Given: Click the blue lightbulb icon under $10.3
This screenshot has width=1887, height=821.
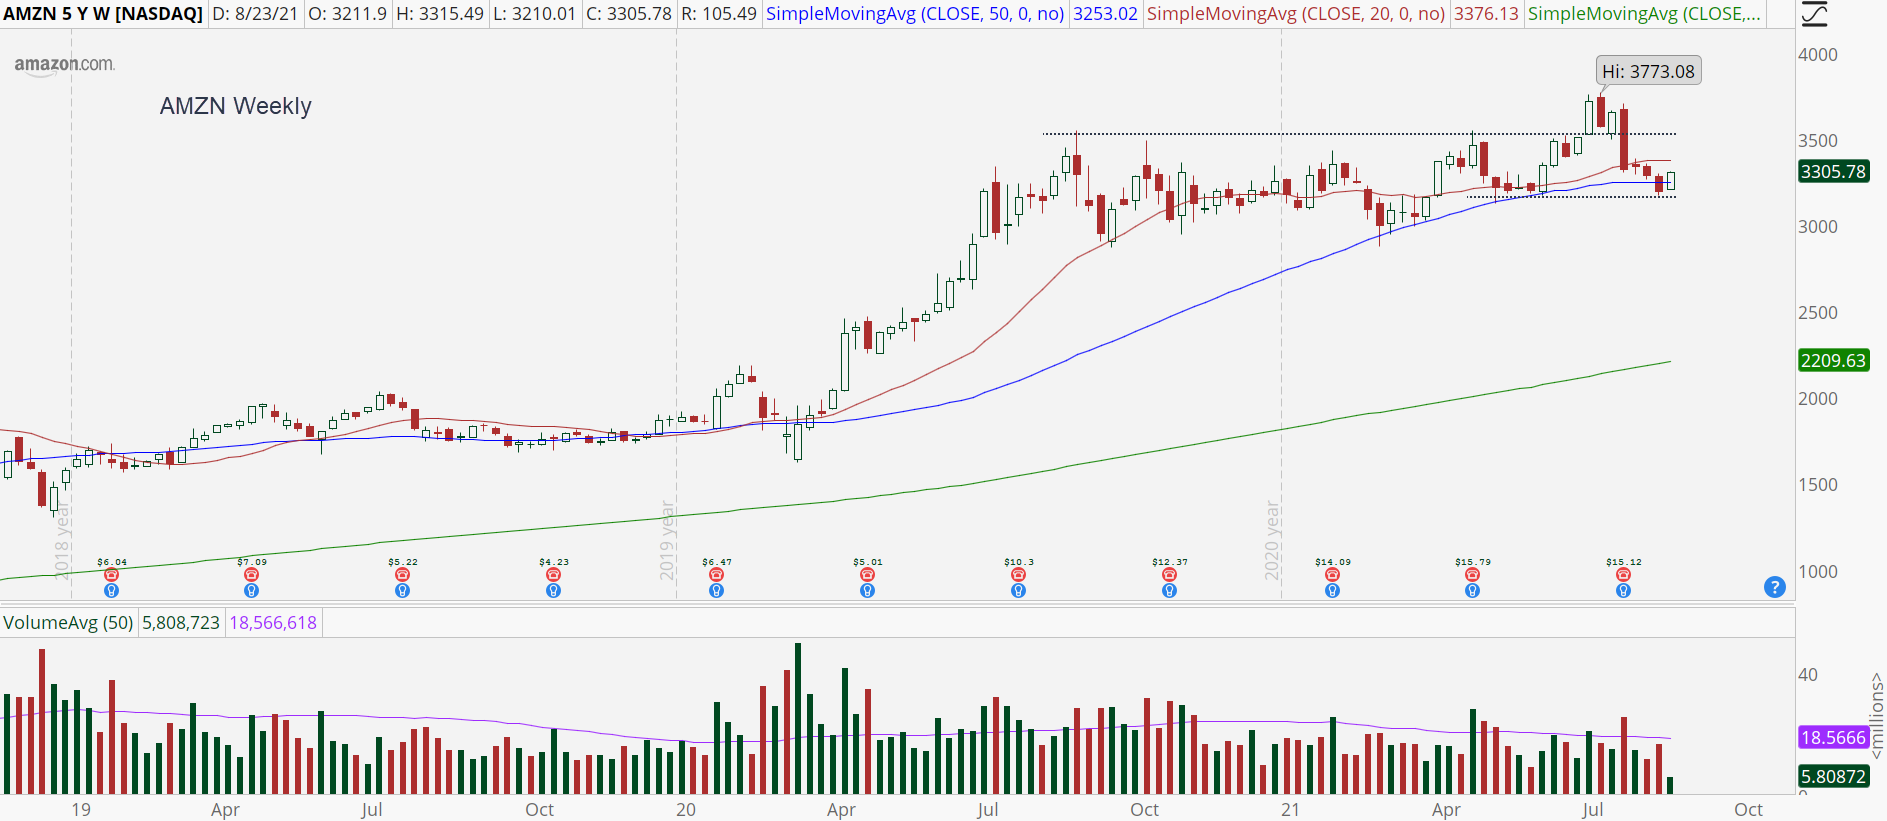Looking at the screenshot, I should pos(1019,591).
